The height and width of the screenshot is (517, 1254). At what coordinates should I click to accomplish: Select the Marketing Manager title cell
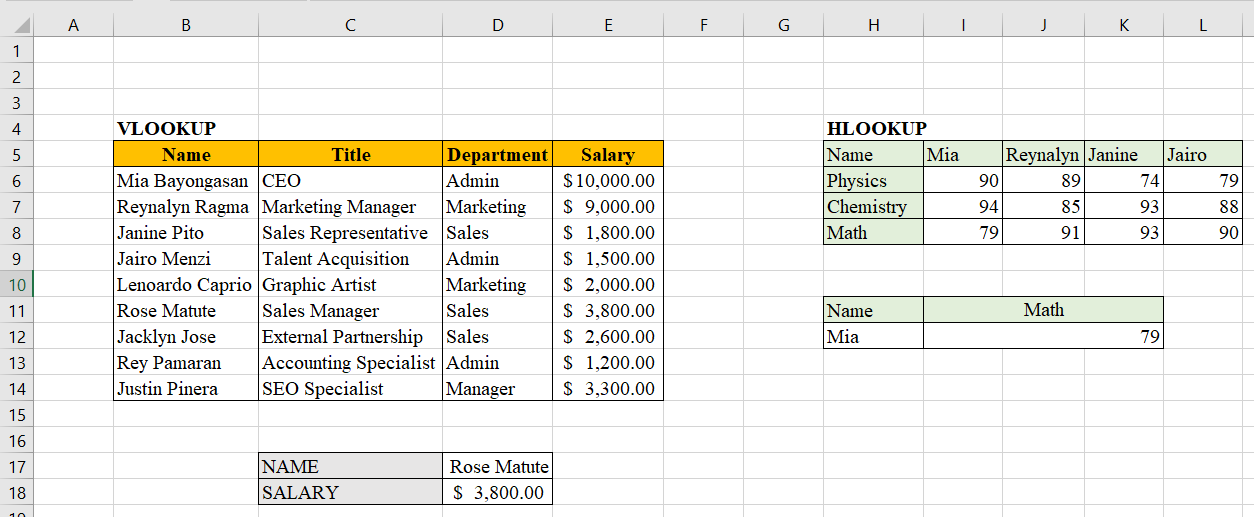(x=350, y=207)
